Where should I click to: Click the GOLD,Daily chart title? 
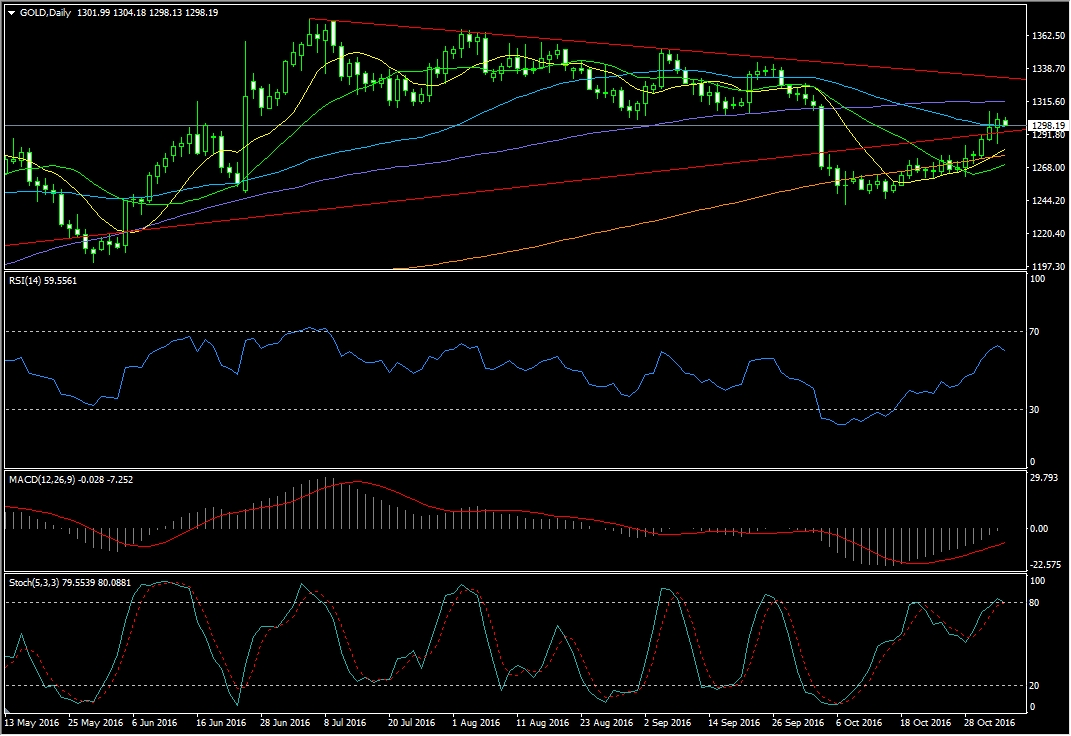45,13
